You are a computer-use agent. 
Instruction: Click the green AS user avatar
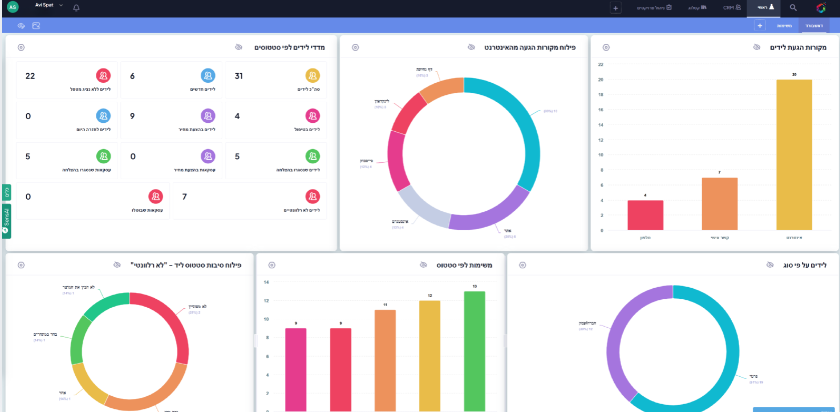tap(13, 8)
